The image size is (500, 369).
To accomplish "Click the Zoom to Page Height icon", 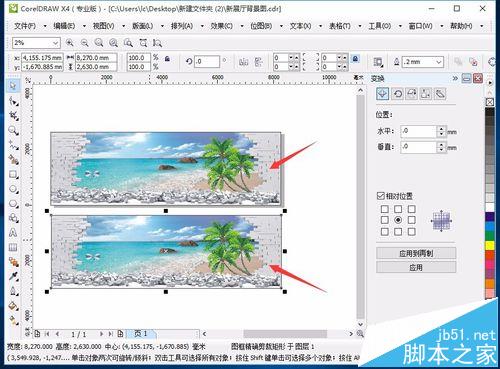I will coord(157,43).
